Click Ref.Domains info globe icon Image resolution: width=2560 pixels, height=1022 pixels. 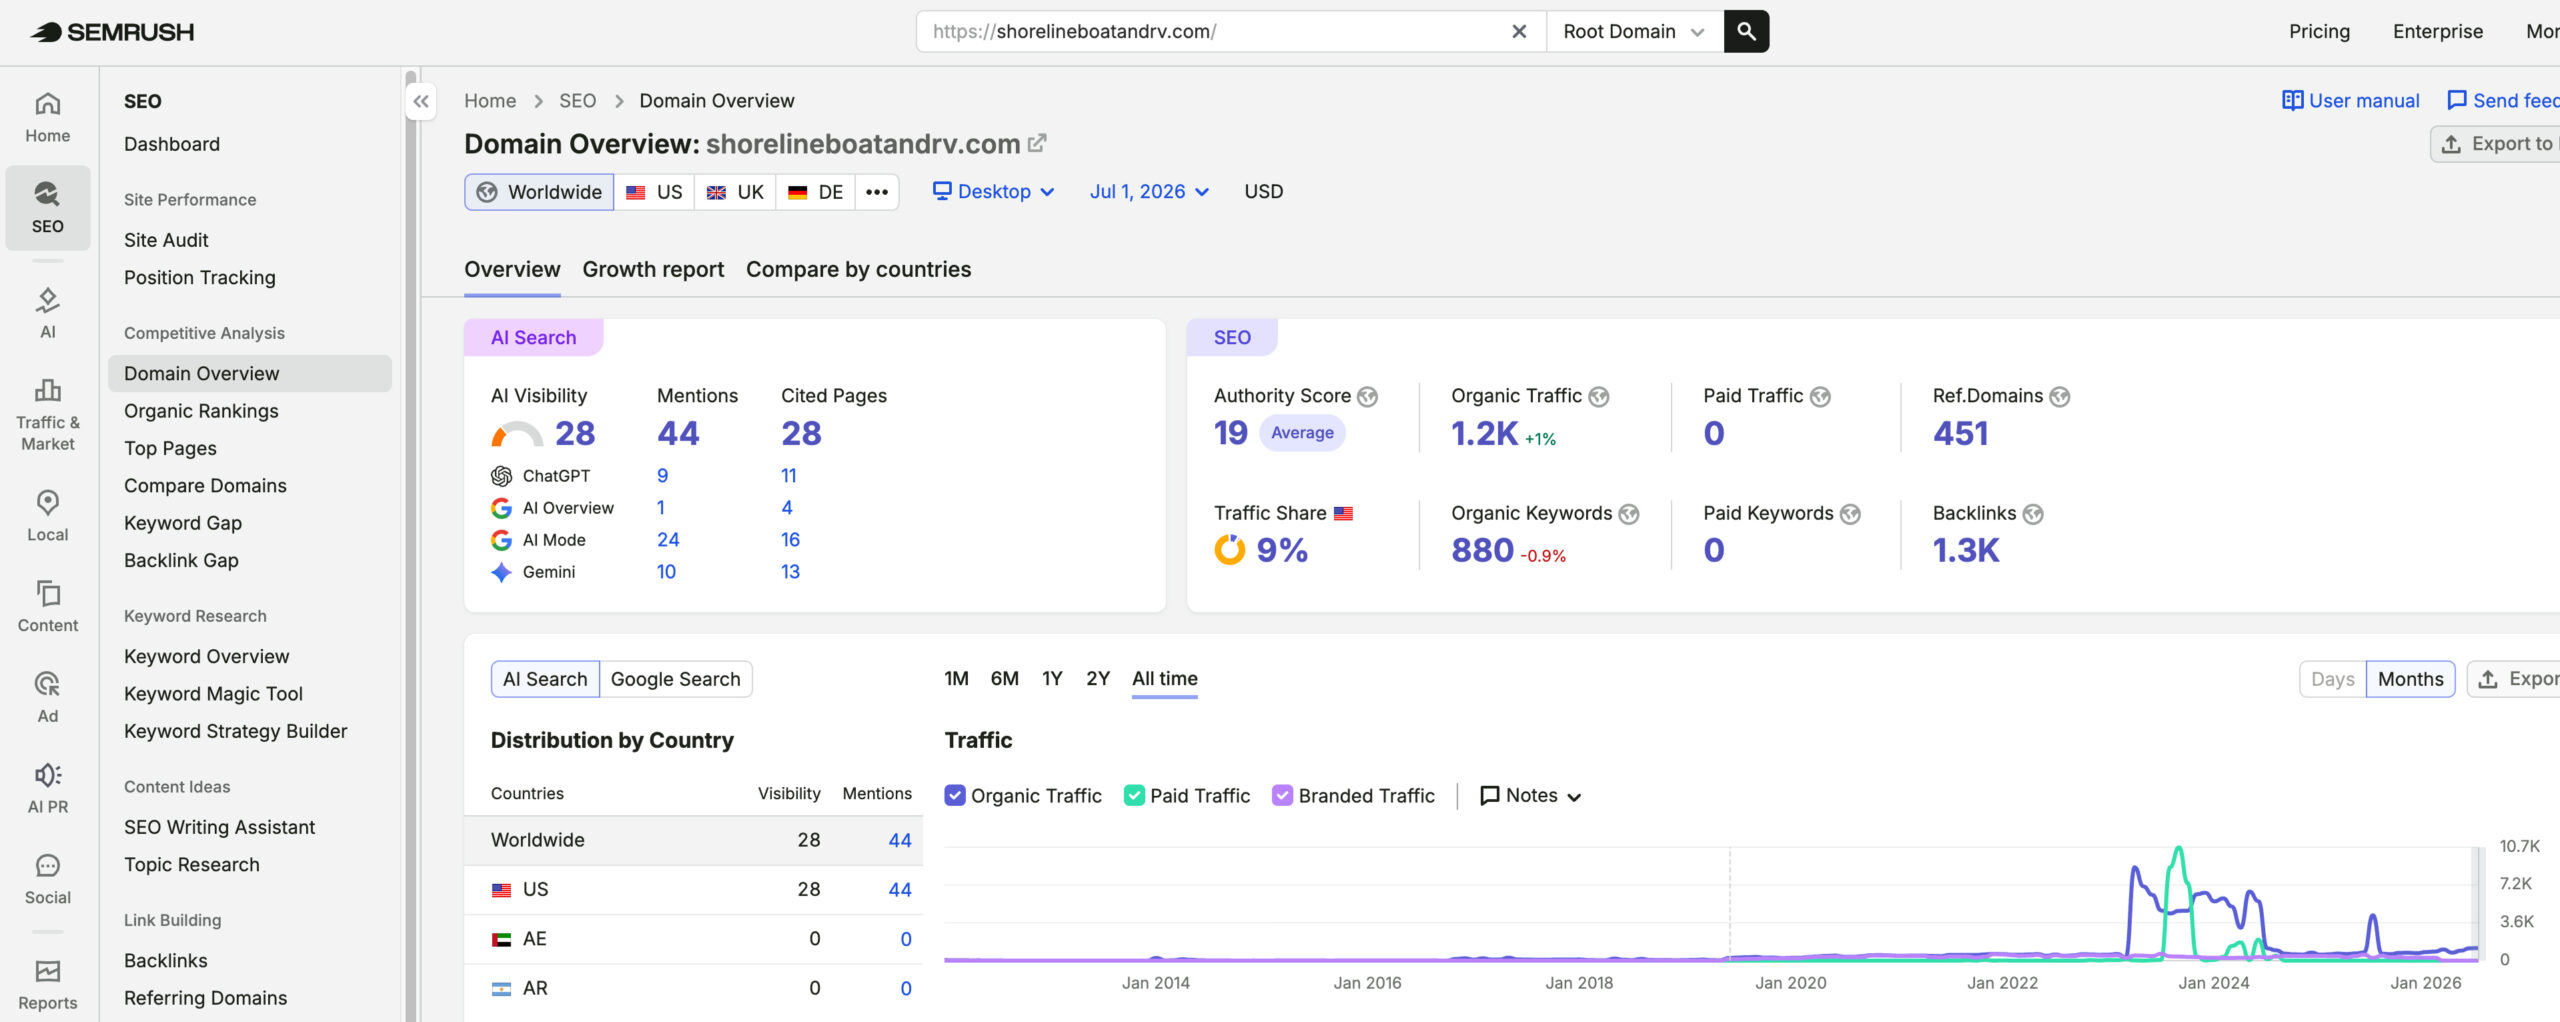click(x=2060, y=397)
